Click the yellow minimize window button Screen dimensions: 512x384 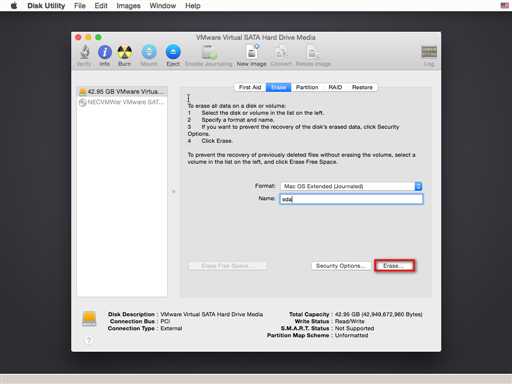(88, 37)
